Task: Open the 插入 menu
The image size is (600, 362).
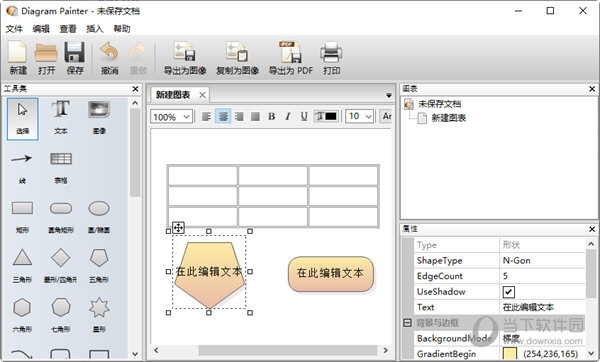Action: pos(95,29)
